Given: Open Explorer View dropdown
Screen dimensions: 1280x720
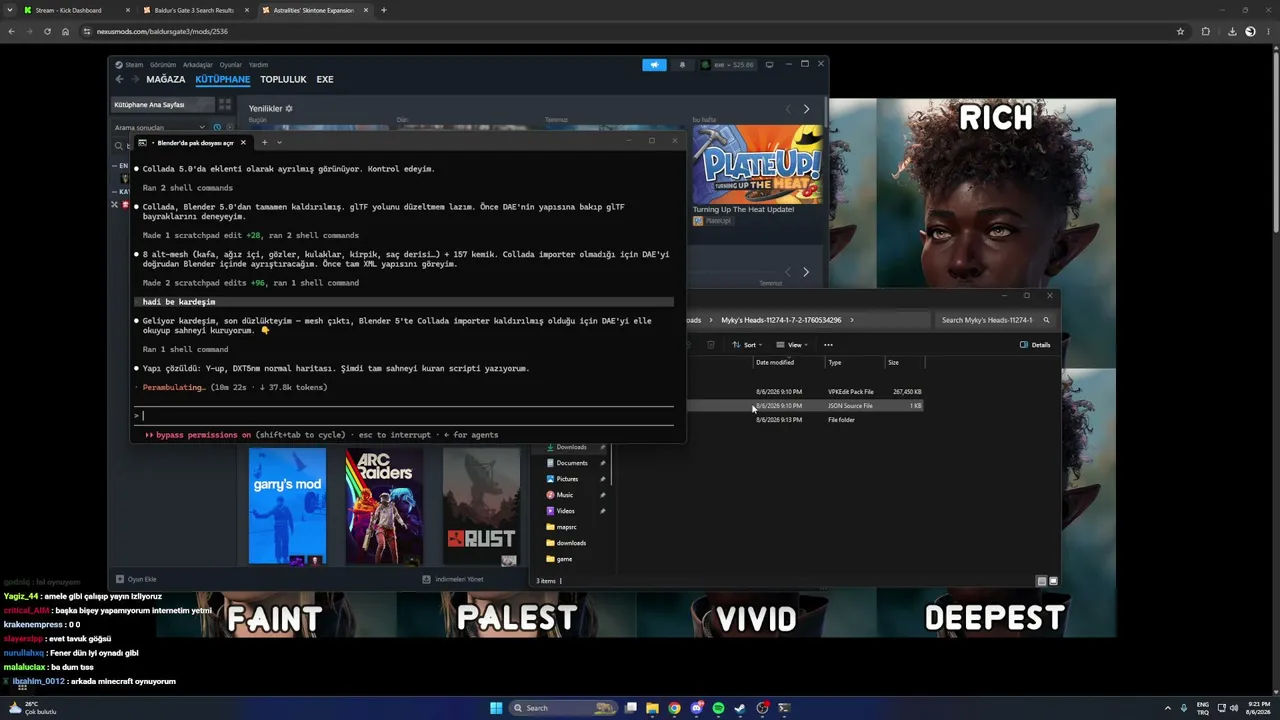Looking at the screenshot, I should pyautogui.click(x=791, y=345).
